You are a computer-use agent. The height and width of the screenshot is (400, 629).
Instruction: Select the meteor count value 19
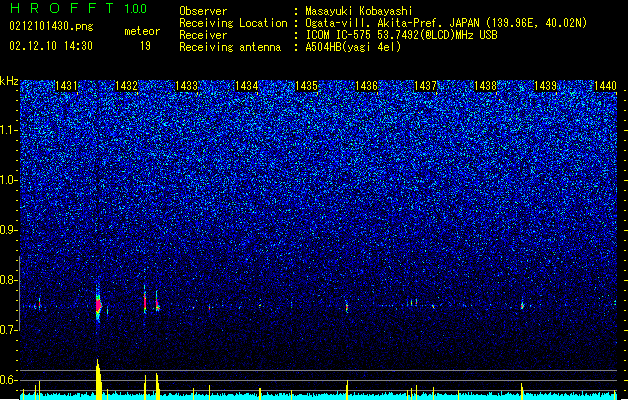pos(145,46)
